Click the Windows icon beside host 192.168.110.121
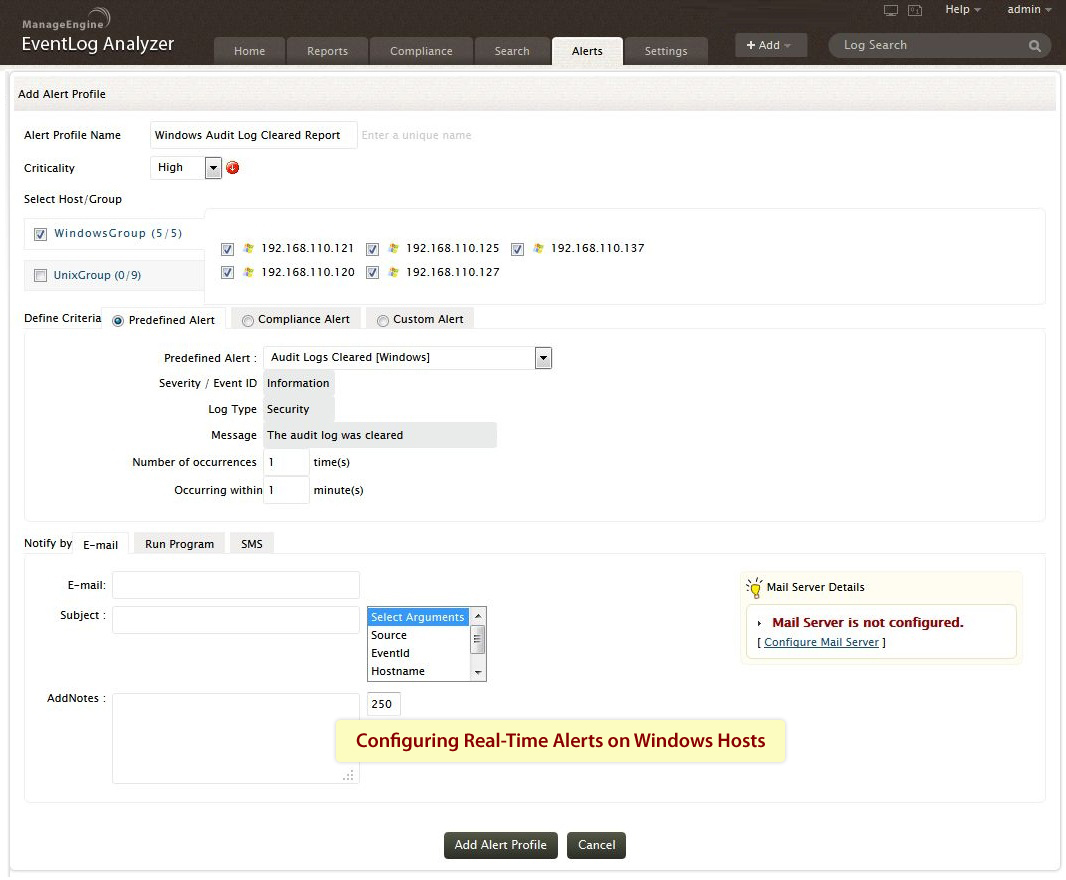Image resolution: width=1066 pixels, height=880 pixels. 249,248
